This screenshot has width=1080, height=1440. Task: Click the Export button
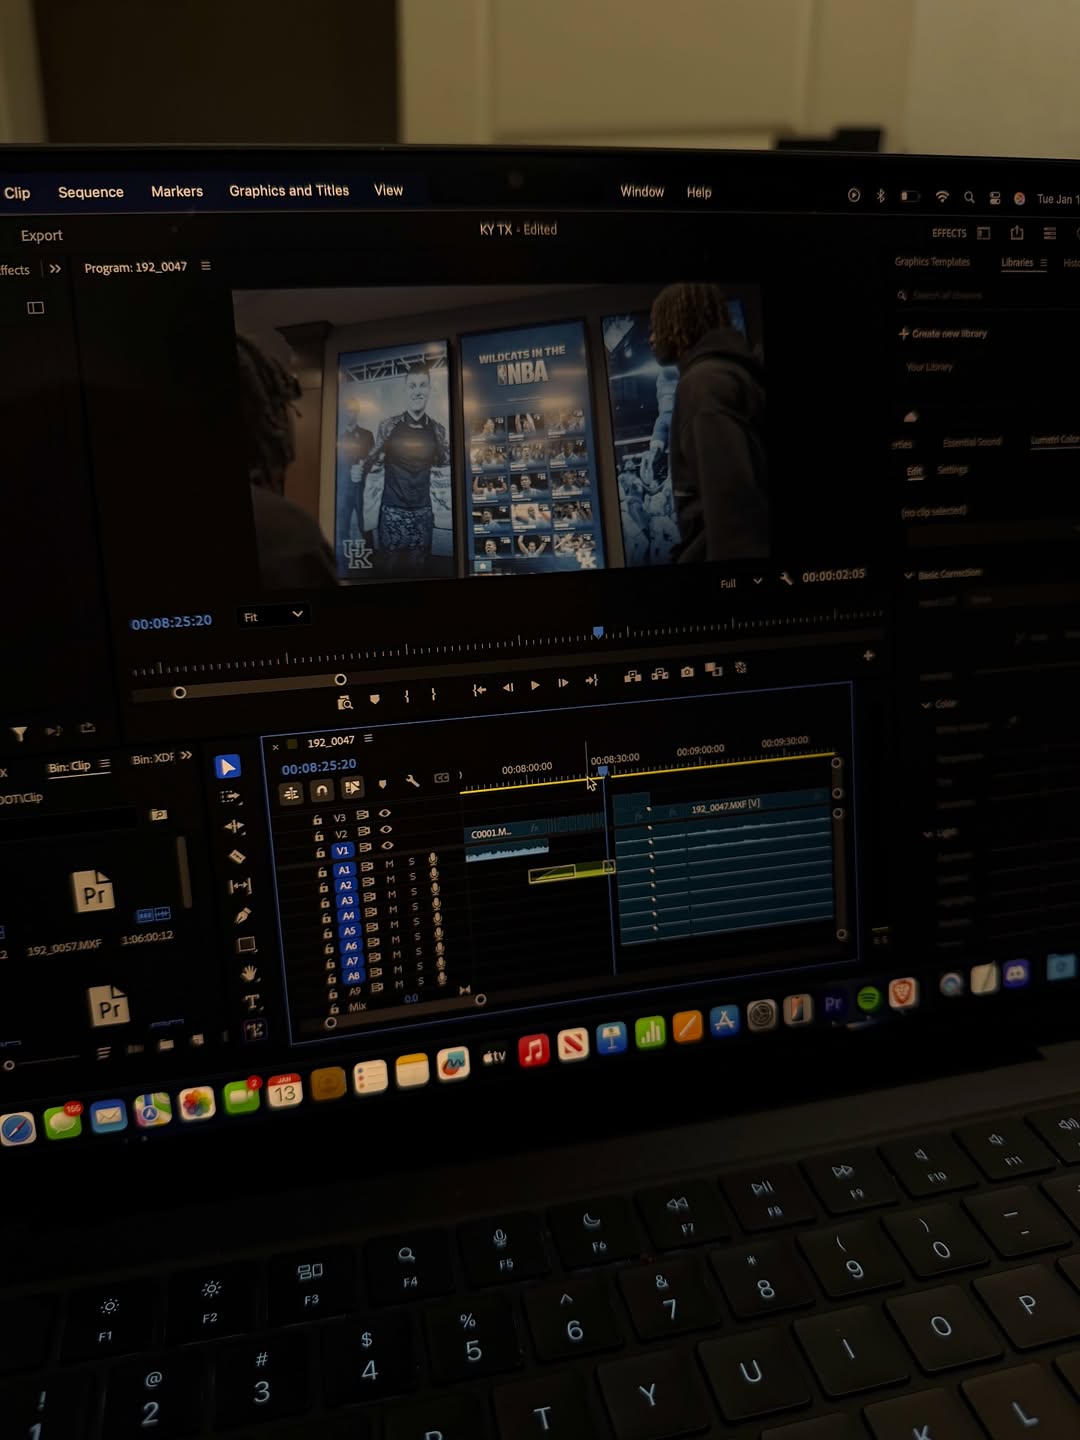(42, 236)
